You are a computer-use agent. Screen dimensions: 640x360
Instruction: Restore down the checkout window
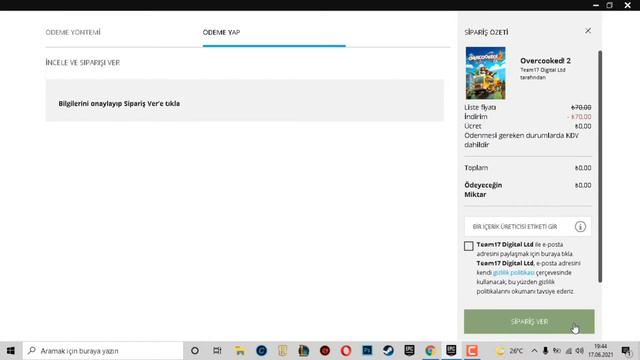(x=609, y=5)
